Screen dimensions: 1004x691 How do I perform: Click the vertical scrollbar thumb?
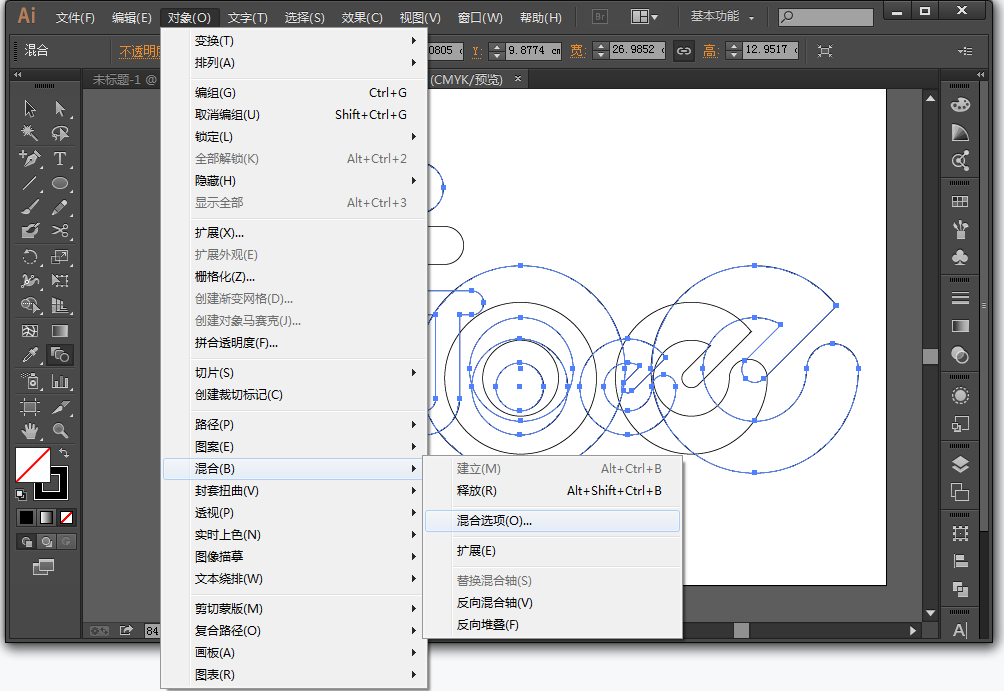[930, 356]
